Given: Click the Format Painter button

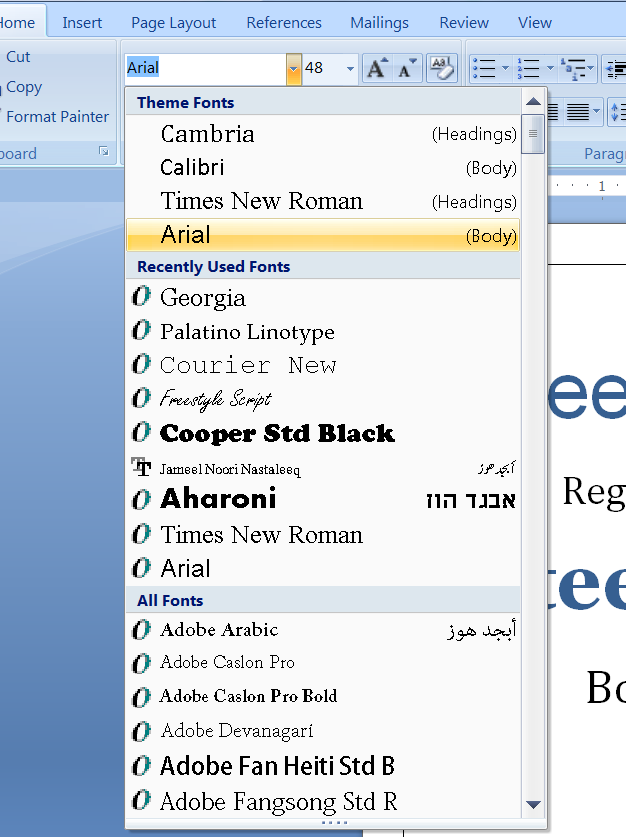Looking at the screenshot, I should tap(57, 116).
